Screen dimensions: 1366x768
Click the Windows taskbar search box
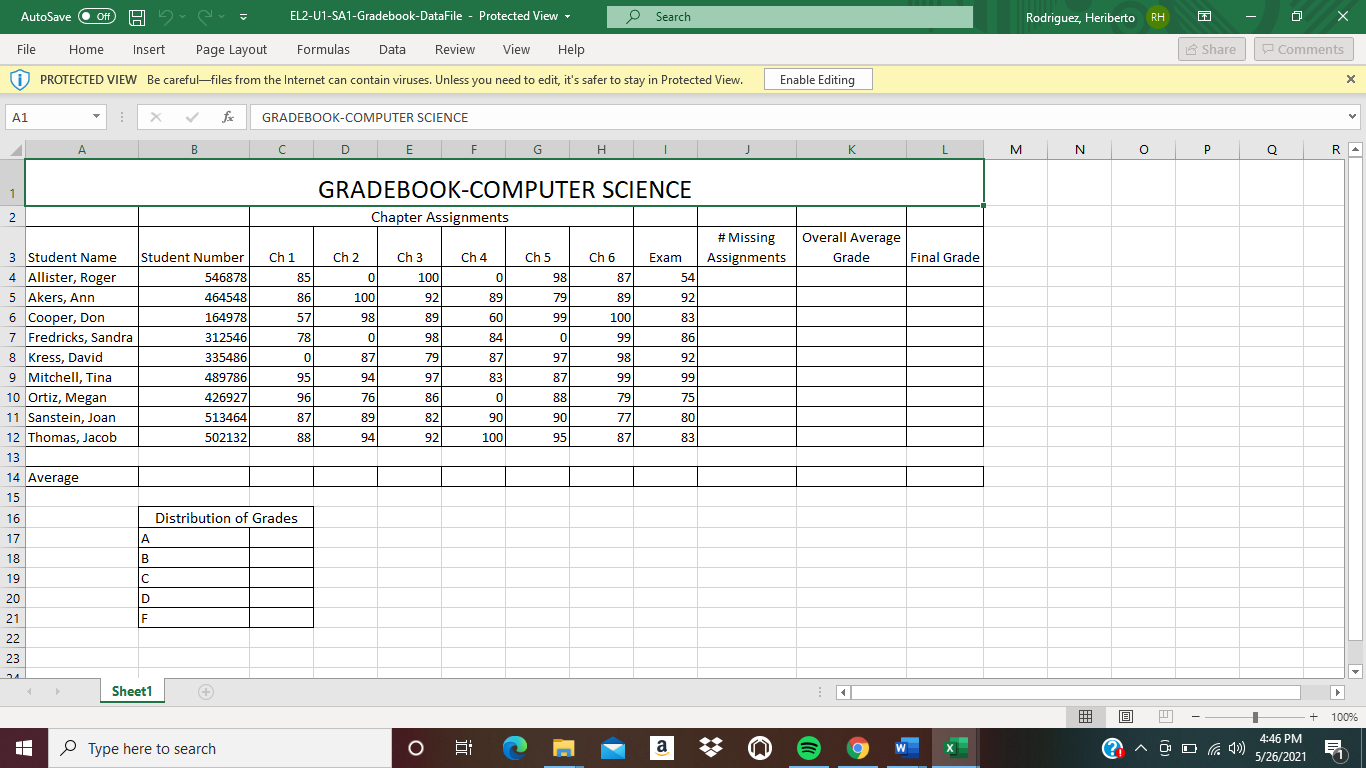[218, 748]
